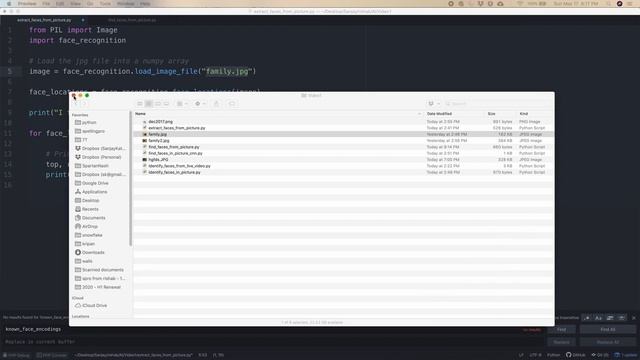Click the Find All button
The height and width of the screenshot is (360, 640).
coord(608,329)
